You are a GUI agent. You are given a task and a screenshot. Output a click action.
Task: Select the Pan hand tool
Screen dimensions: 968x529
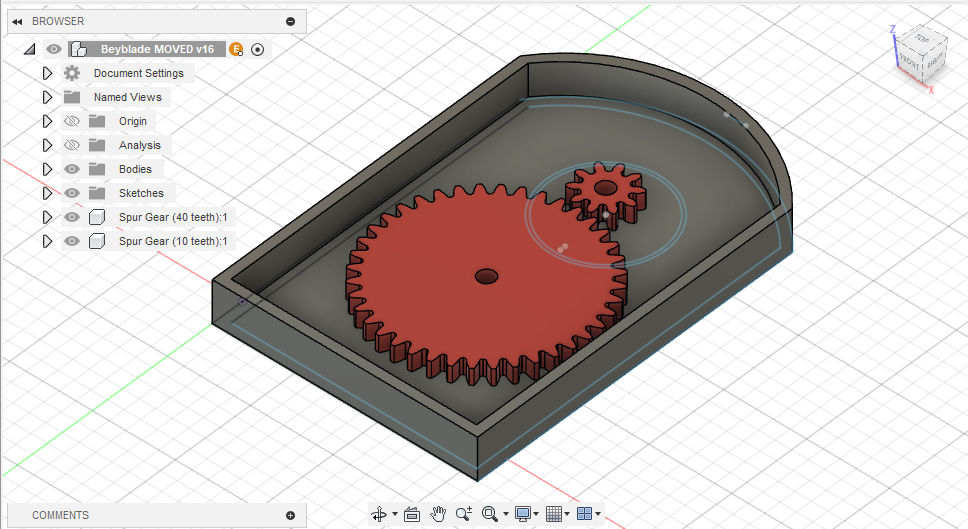438,514
